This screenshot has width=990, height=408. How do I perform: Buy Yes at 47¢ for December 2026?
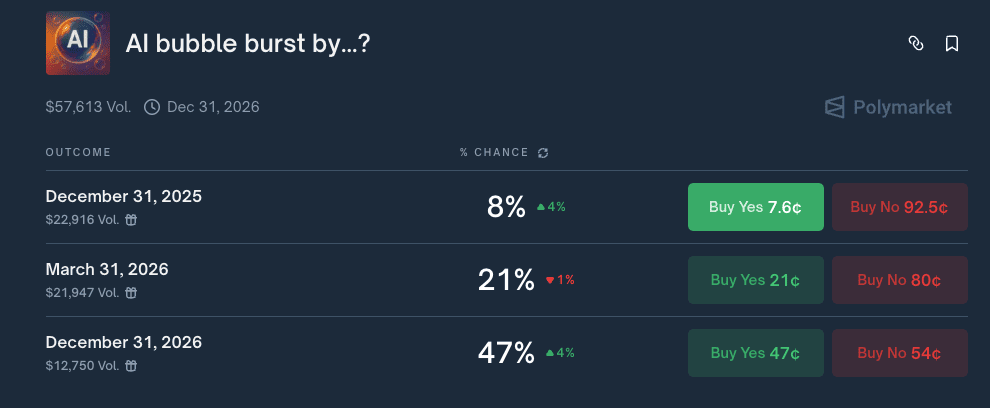coord(755,353)
